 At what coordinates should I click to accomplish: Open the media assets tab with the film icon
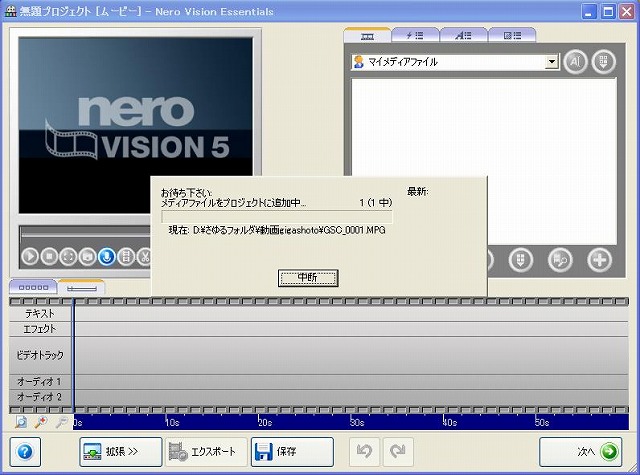point(367,36)
